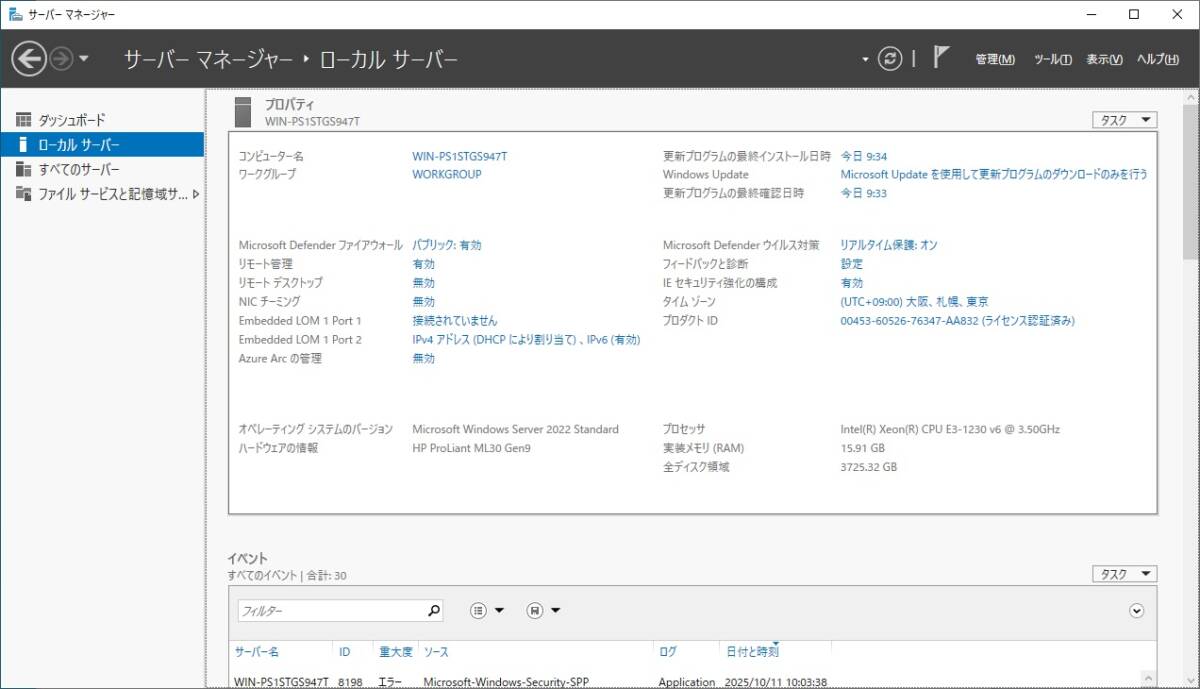Click into the events フィルター field
The width and height of the screenshot is (1200, 689).
tap(330, 611)
